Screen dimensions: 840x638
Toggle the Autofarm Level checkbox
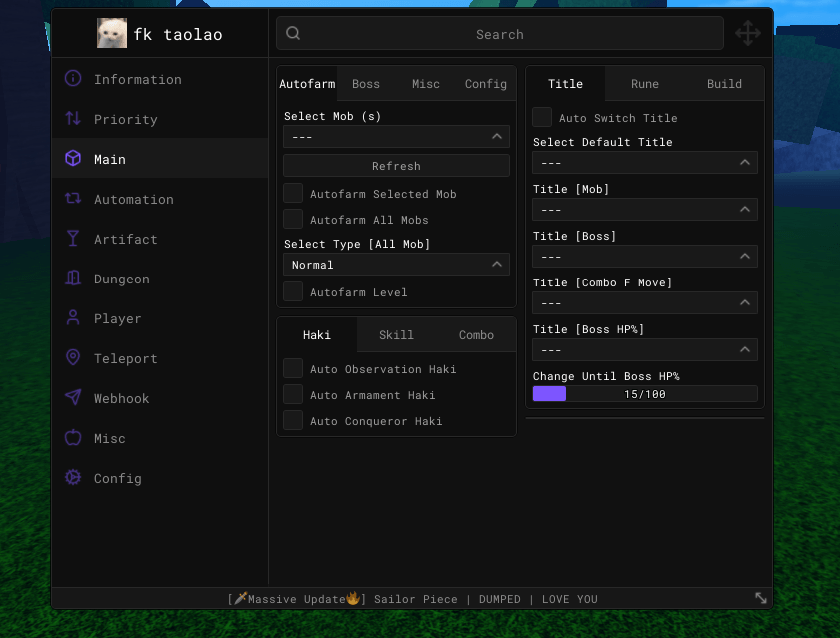(293, 291)
